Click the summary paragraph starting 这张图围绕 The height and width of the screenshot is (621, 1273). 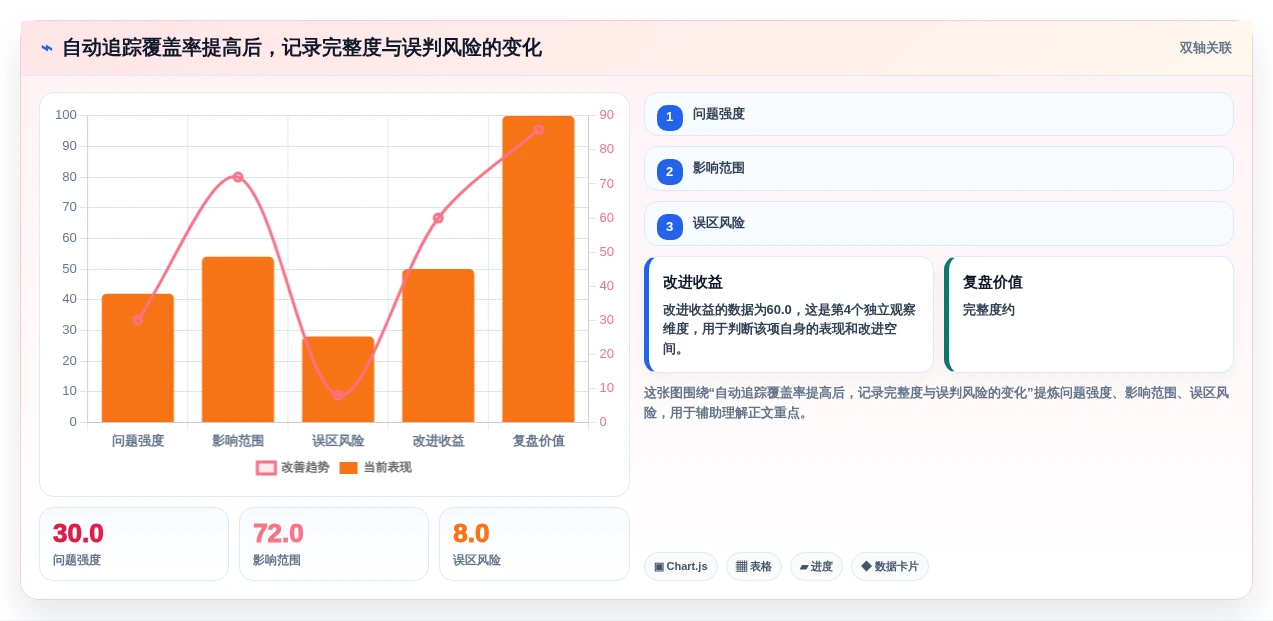937,403
